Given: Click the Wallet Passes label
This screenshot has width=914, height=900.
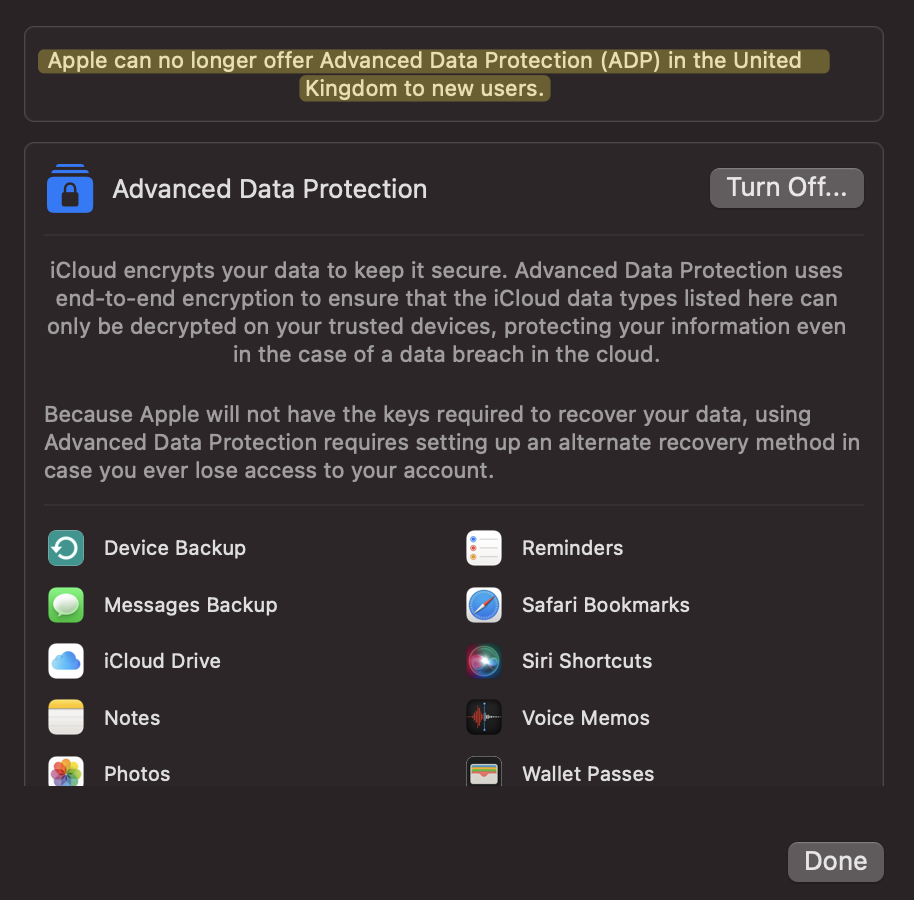Looking at the screenshot, I should [x=588, y=774].
